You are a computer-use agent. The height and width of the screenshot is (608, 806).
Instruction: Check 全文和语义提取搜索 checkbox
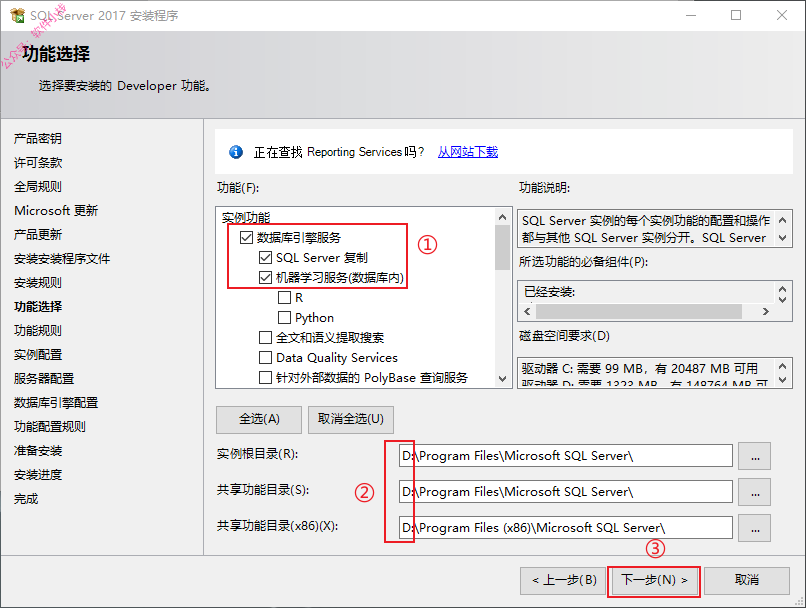coord(265,338)
